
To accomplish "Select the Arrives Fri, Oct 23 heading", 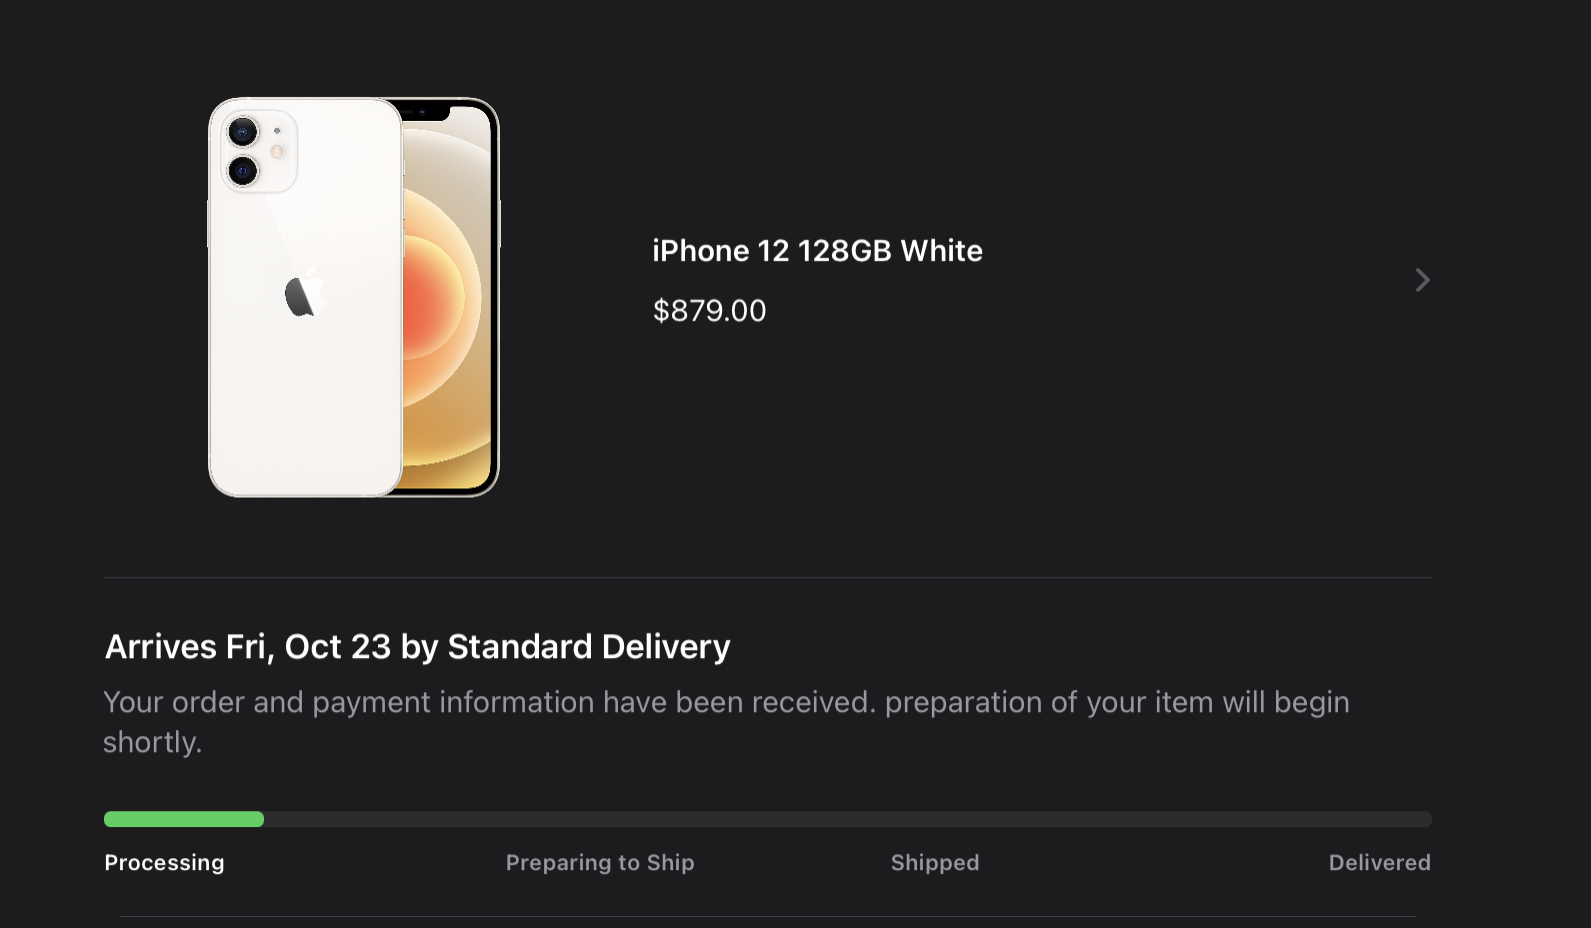I will (x=417, y=647).
